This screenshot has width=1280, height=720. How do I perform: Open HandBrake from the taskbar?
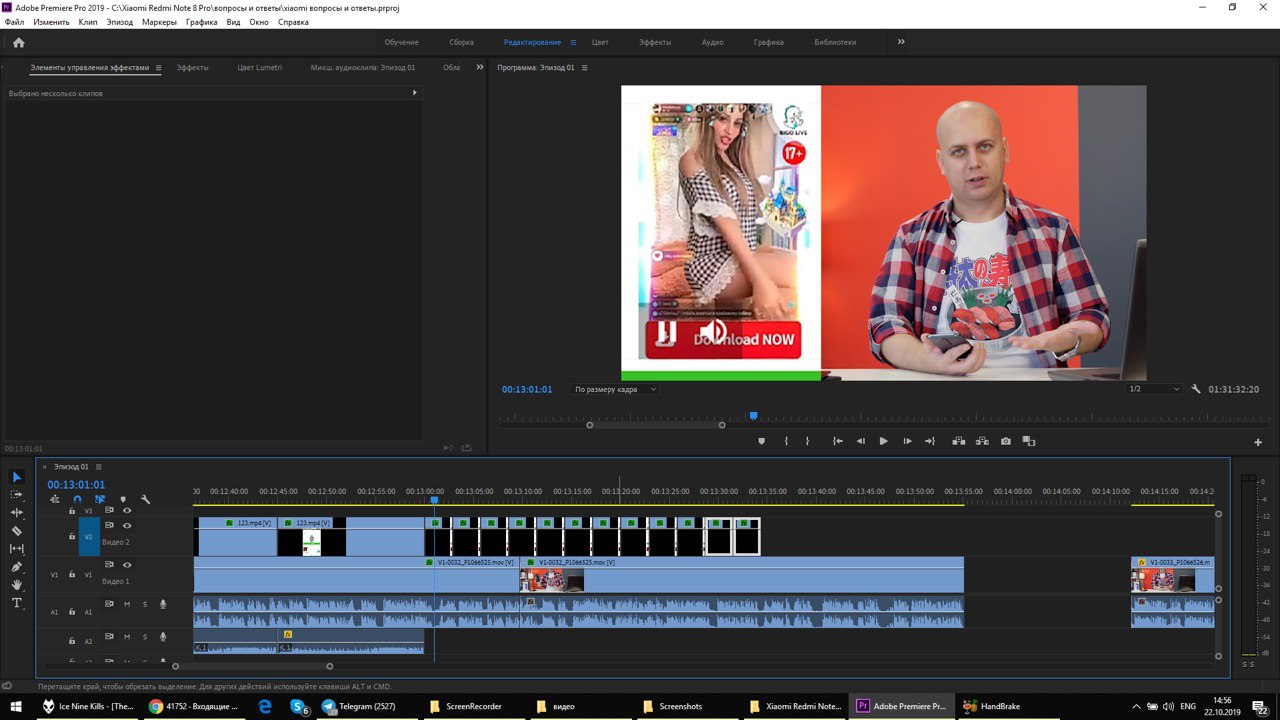click(992, 706)
